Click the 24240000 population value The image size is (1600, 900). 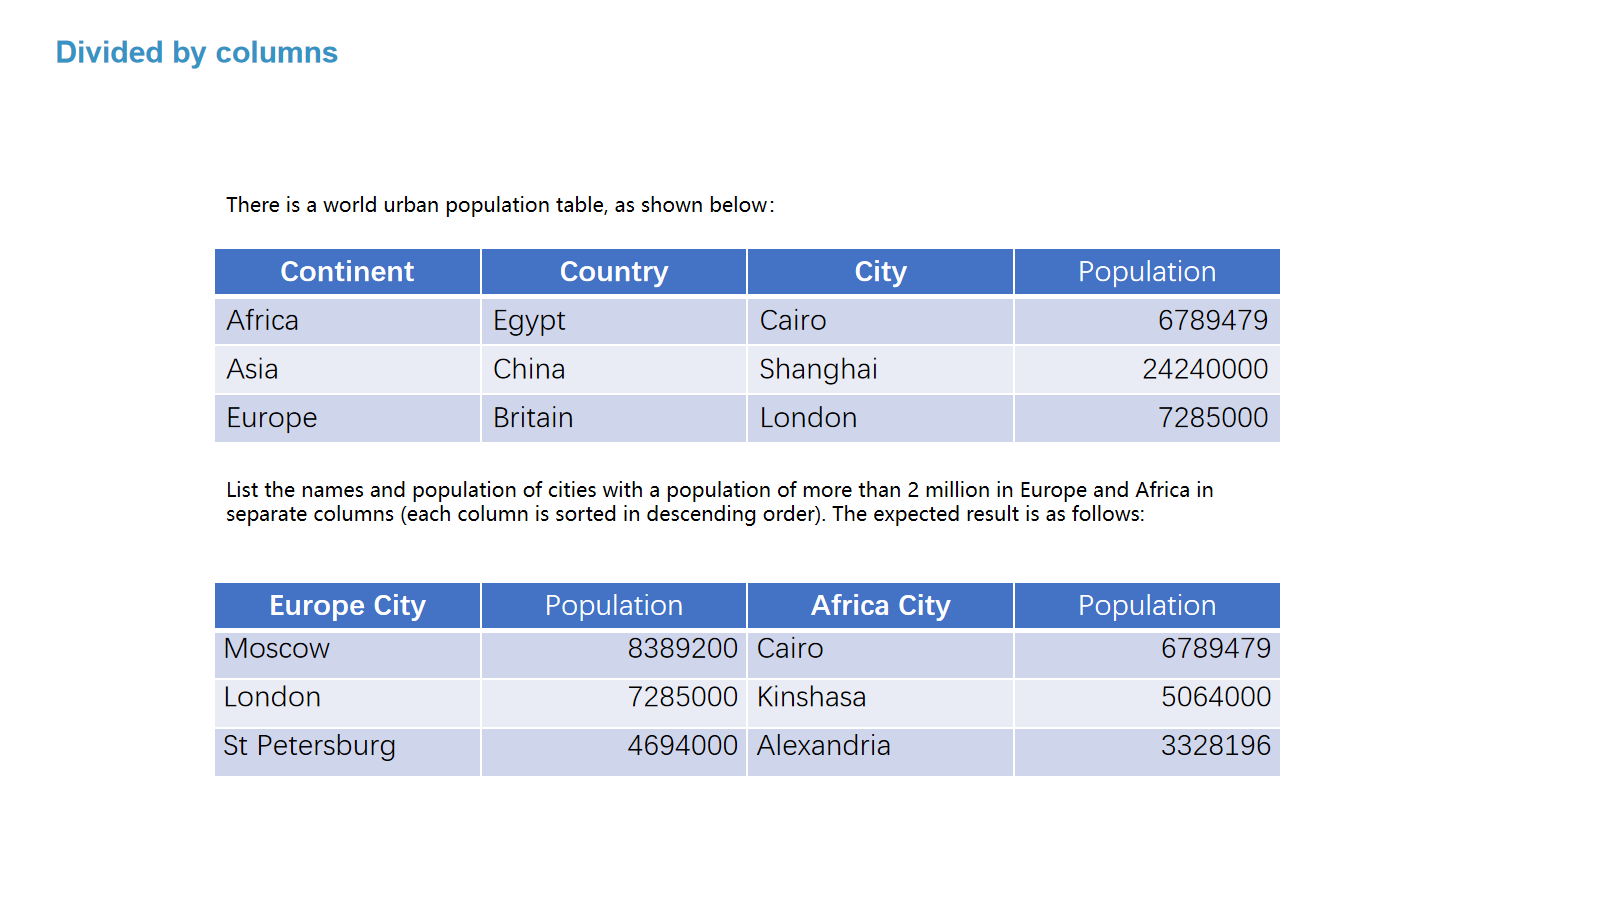click(x=1205, y=370)
